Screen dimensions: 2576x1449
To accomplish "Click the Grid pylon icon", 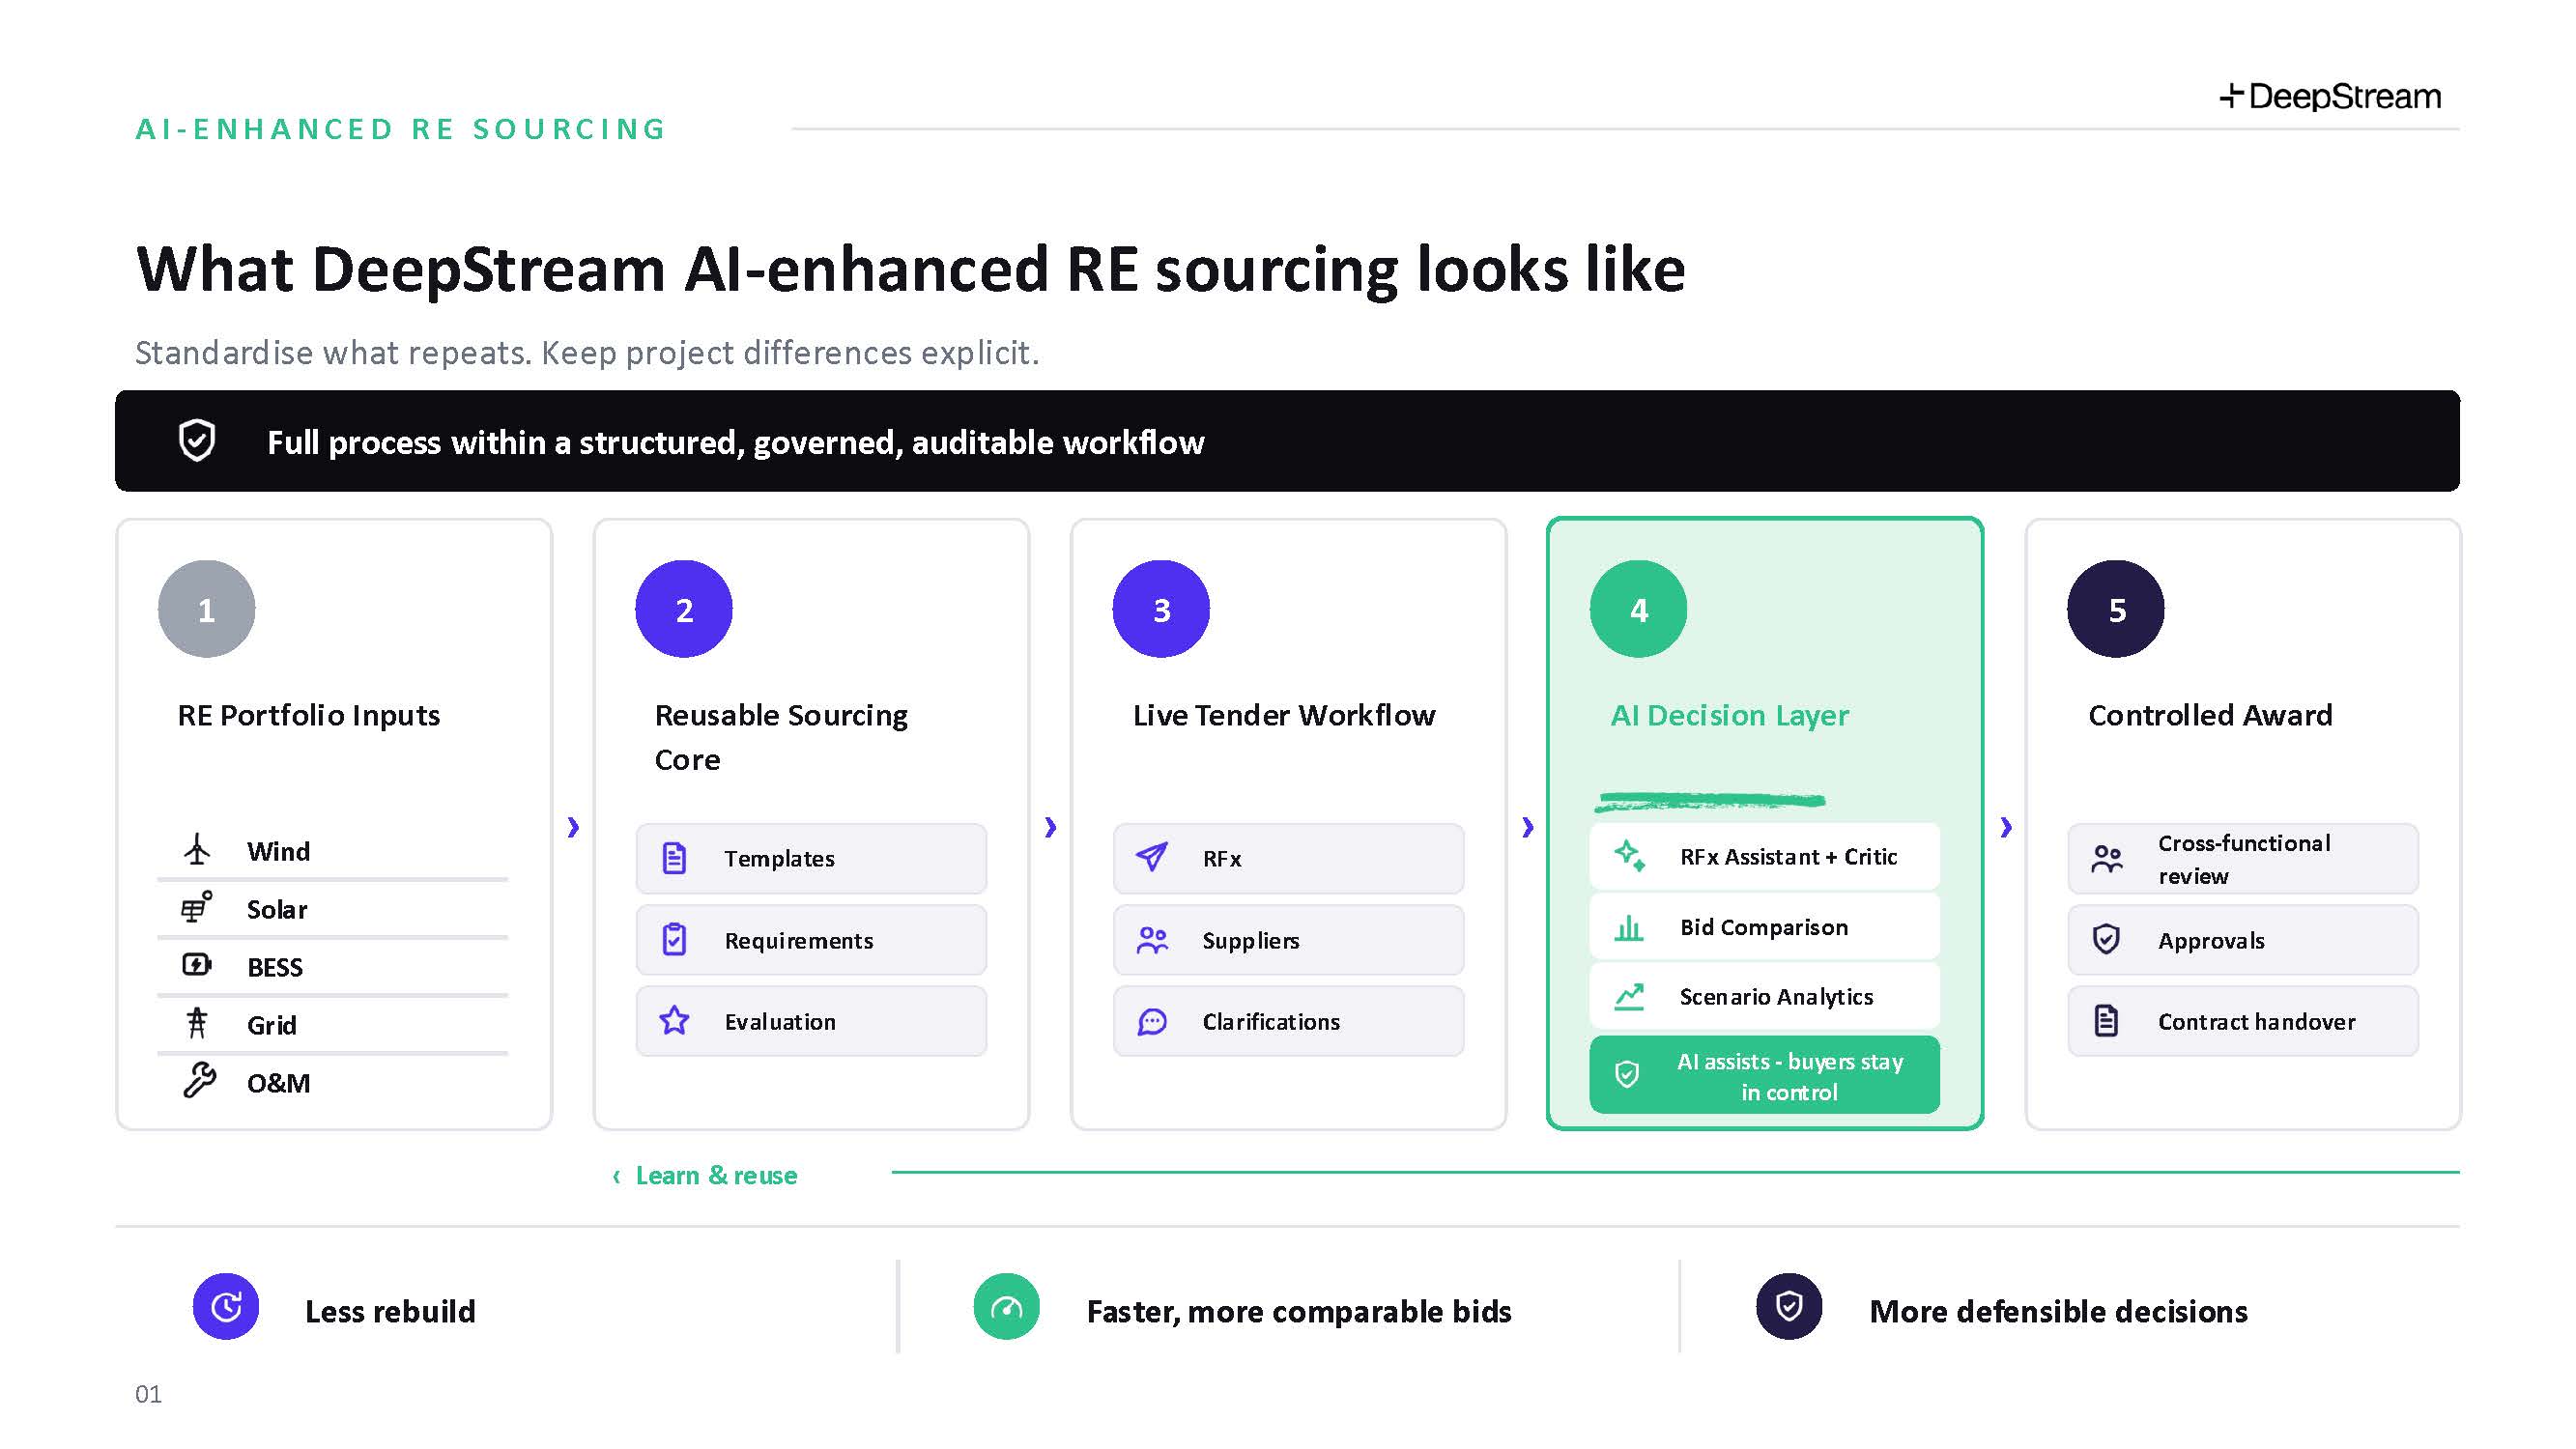I will 197,1022.
